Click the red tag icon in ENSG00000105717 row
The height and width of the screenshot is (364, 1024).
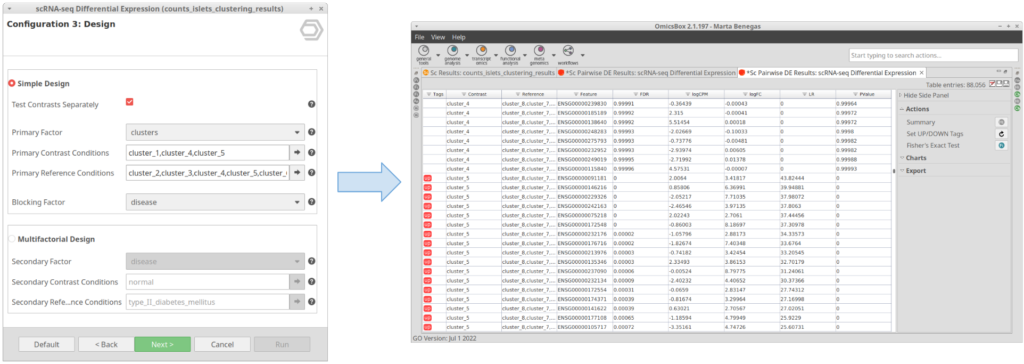427,327
